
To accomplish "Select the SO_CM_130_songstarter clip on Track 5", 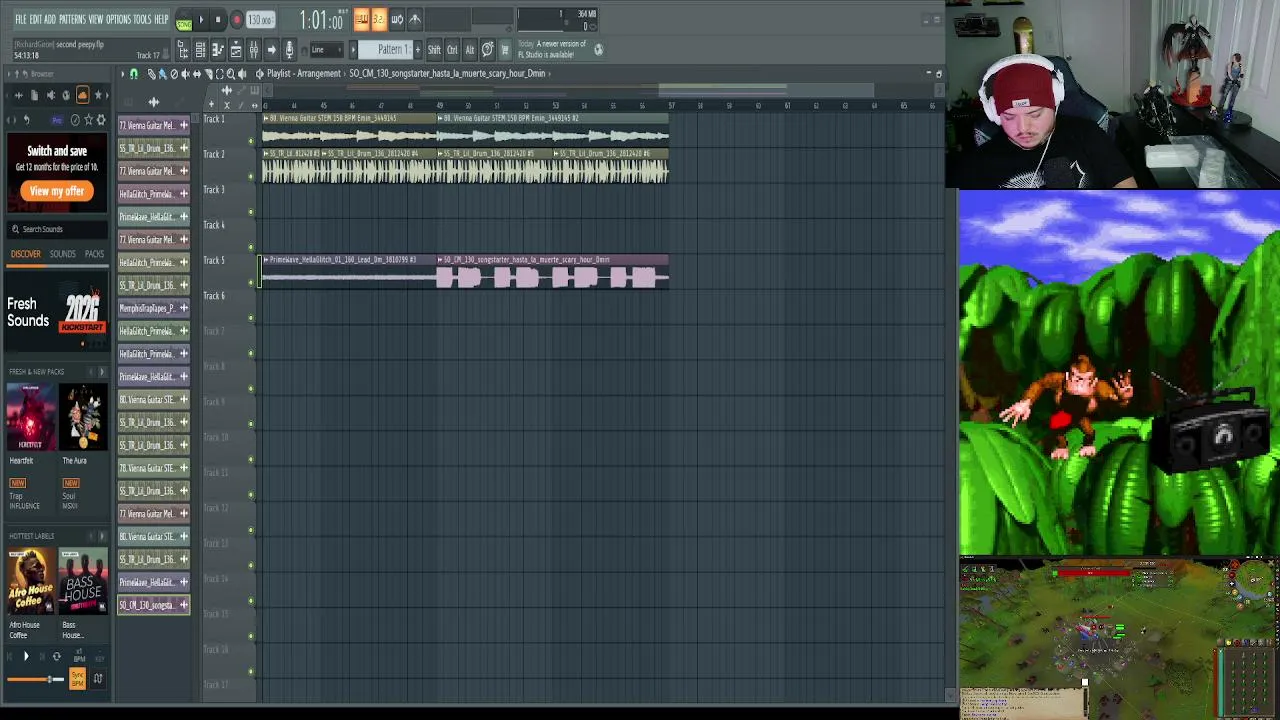I will tap(552, 272).
